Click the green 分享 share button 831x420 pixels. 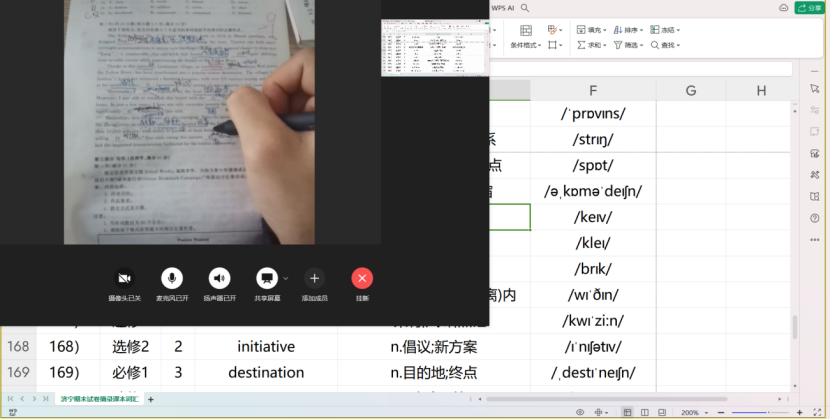pos(809,8)
